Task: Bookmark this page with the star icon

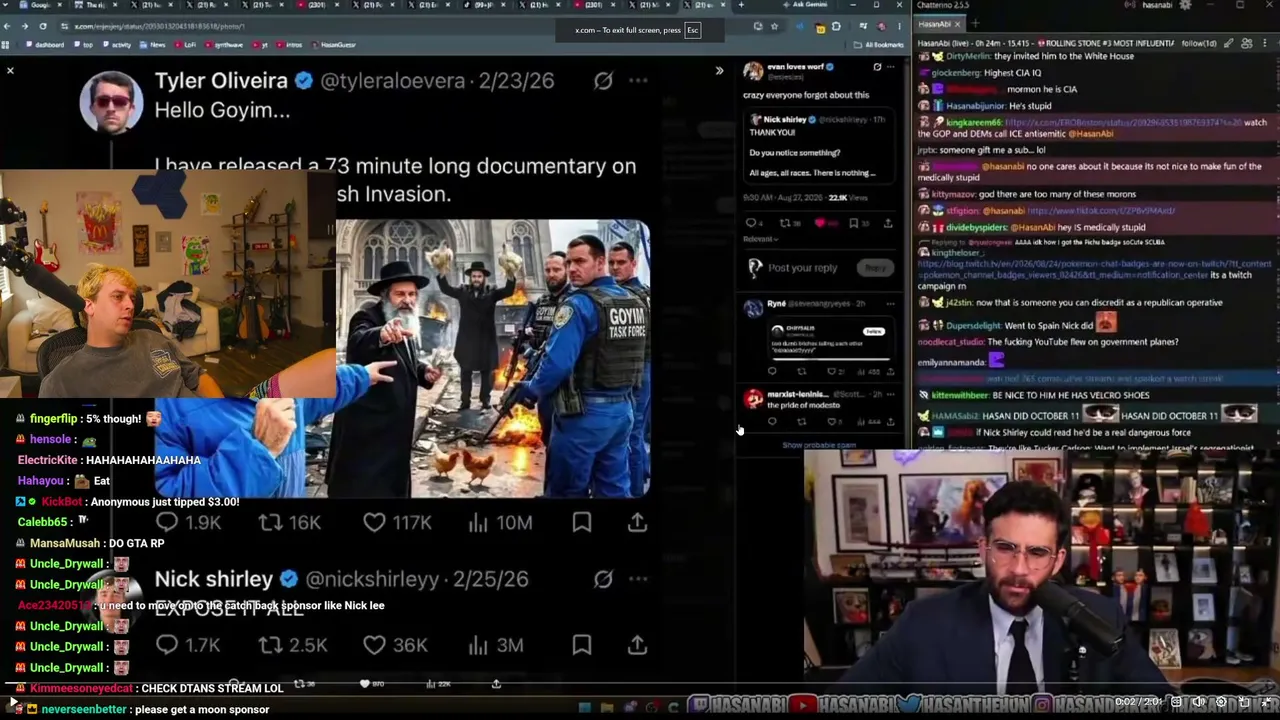Action: [x=774, y=26]
